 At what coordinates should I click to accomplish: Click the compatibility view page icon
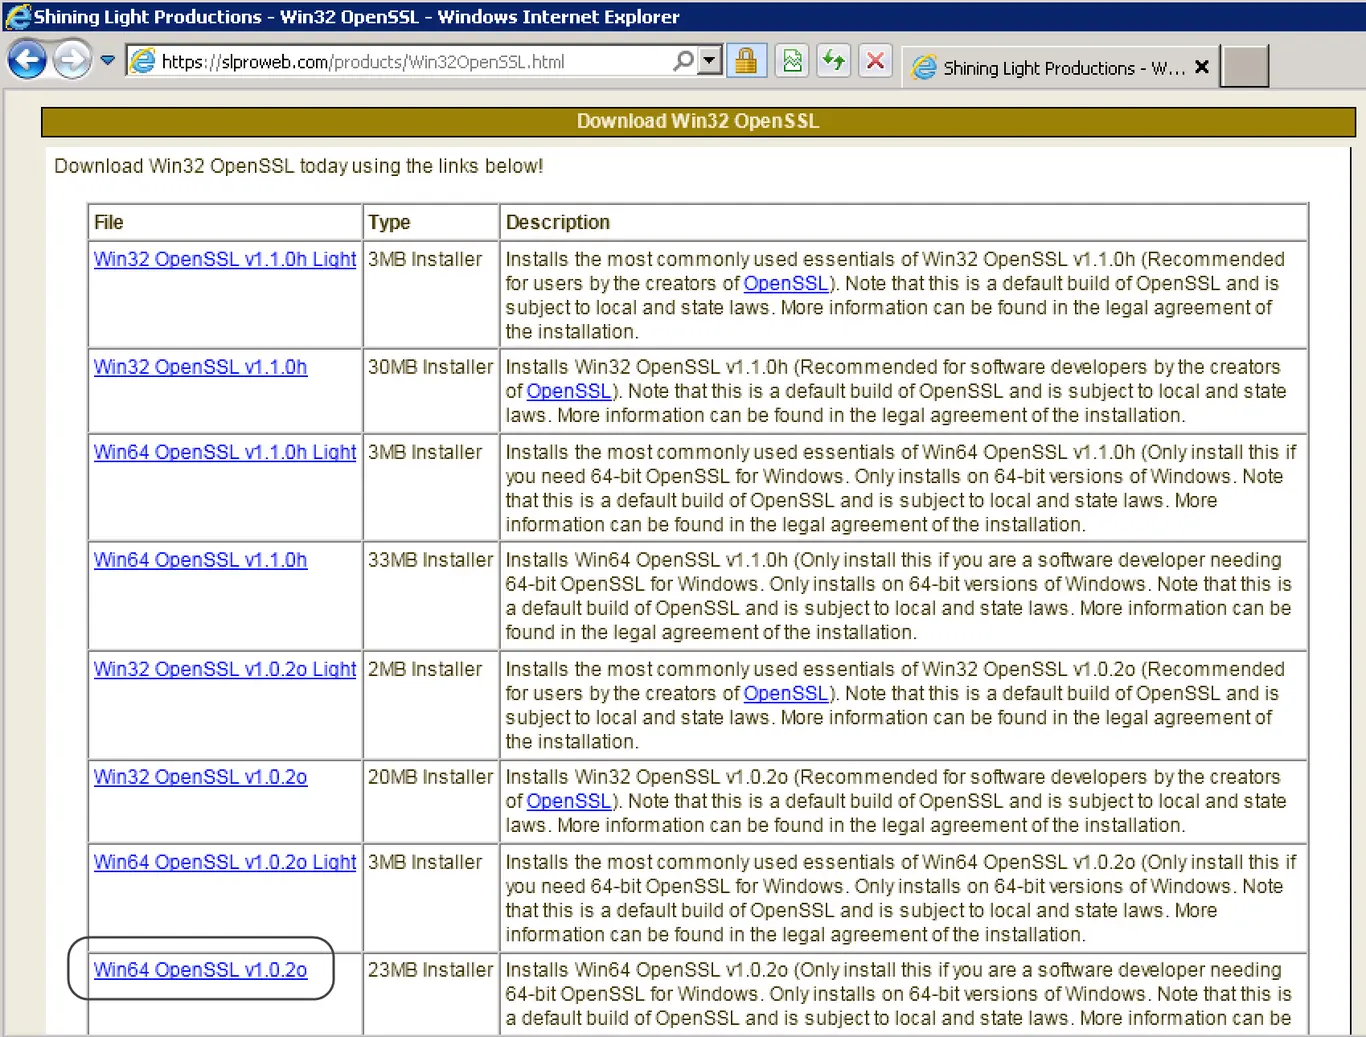coord(793,61)
